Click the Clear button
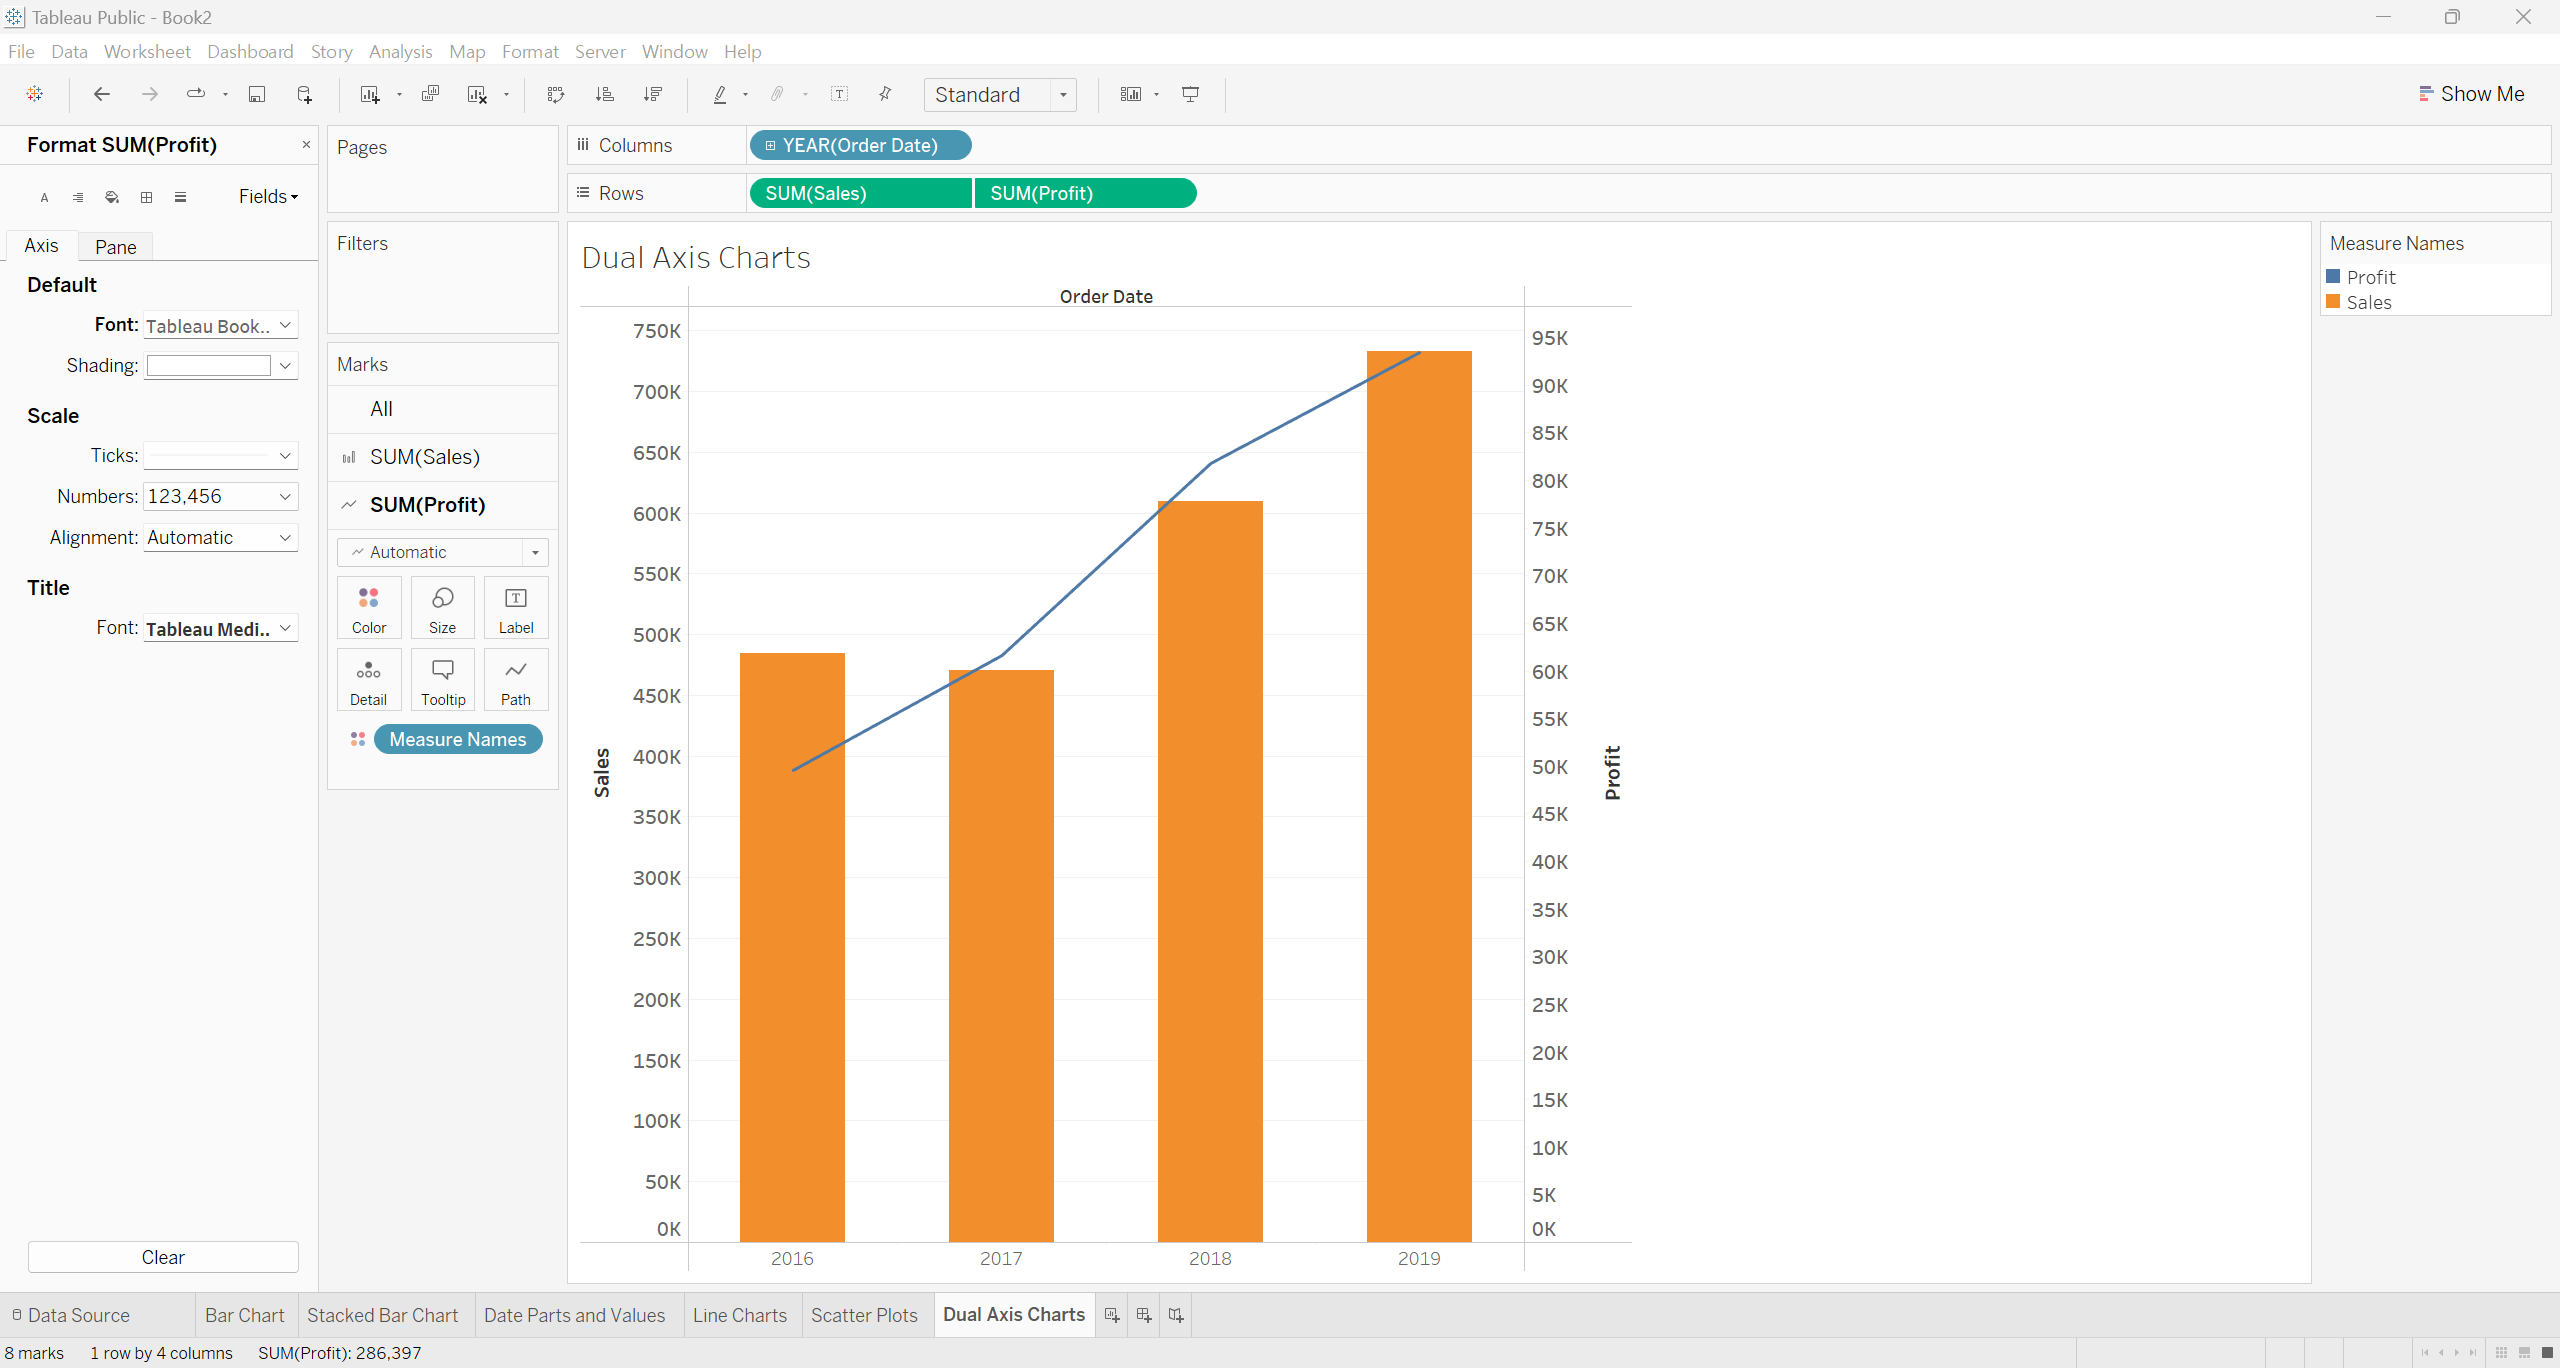2560x1368 pixels. click(x=163, y=1257)
